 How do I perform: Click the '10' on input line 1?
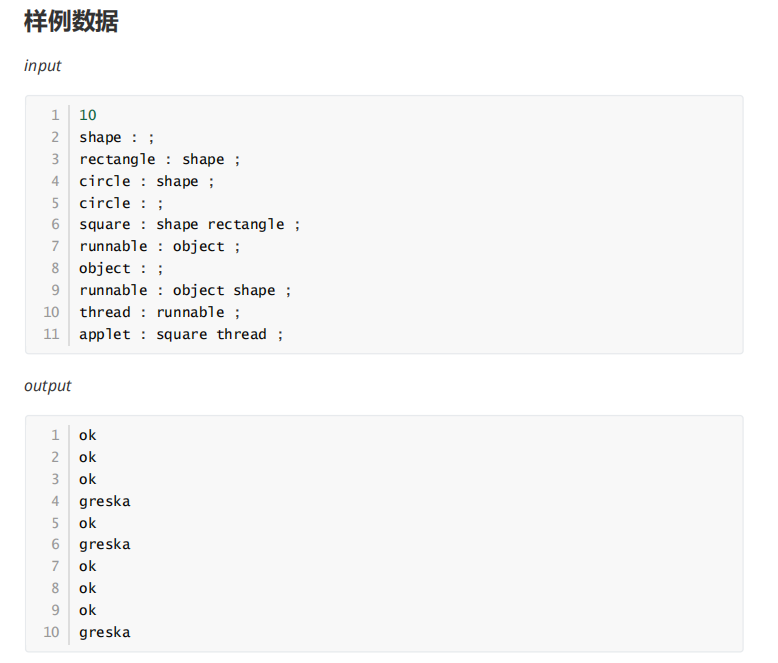tap(88, 115)
